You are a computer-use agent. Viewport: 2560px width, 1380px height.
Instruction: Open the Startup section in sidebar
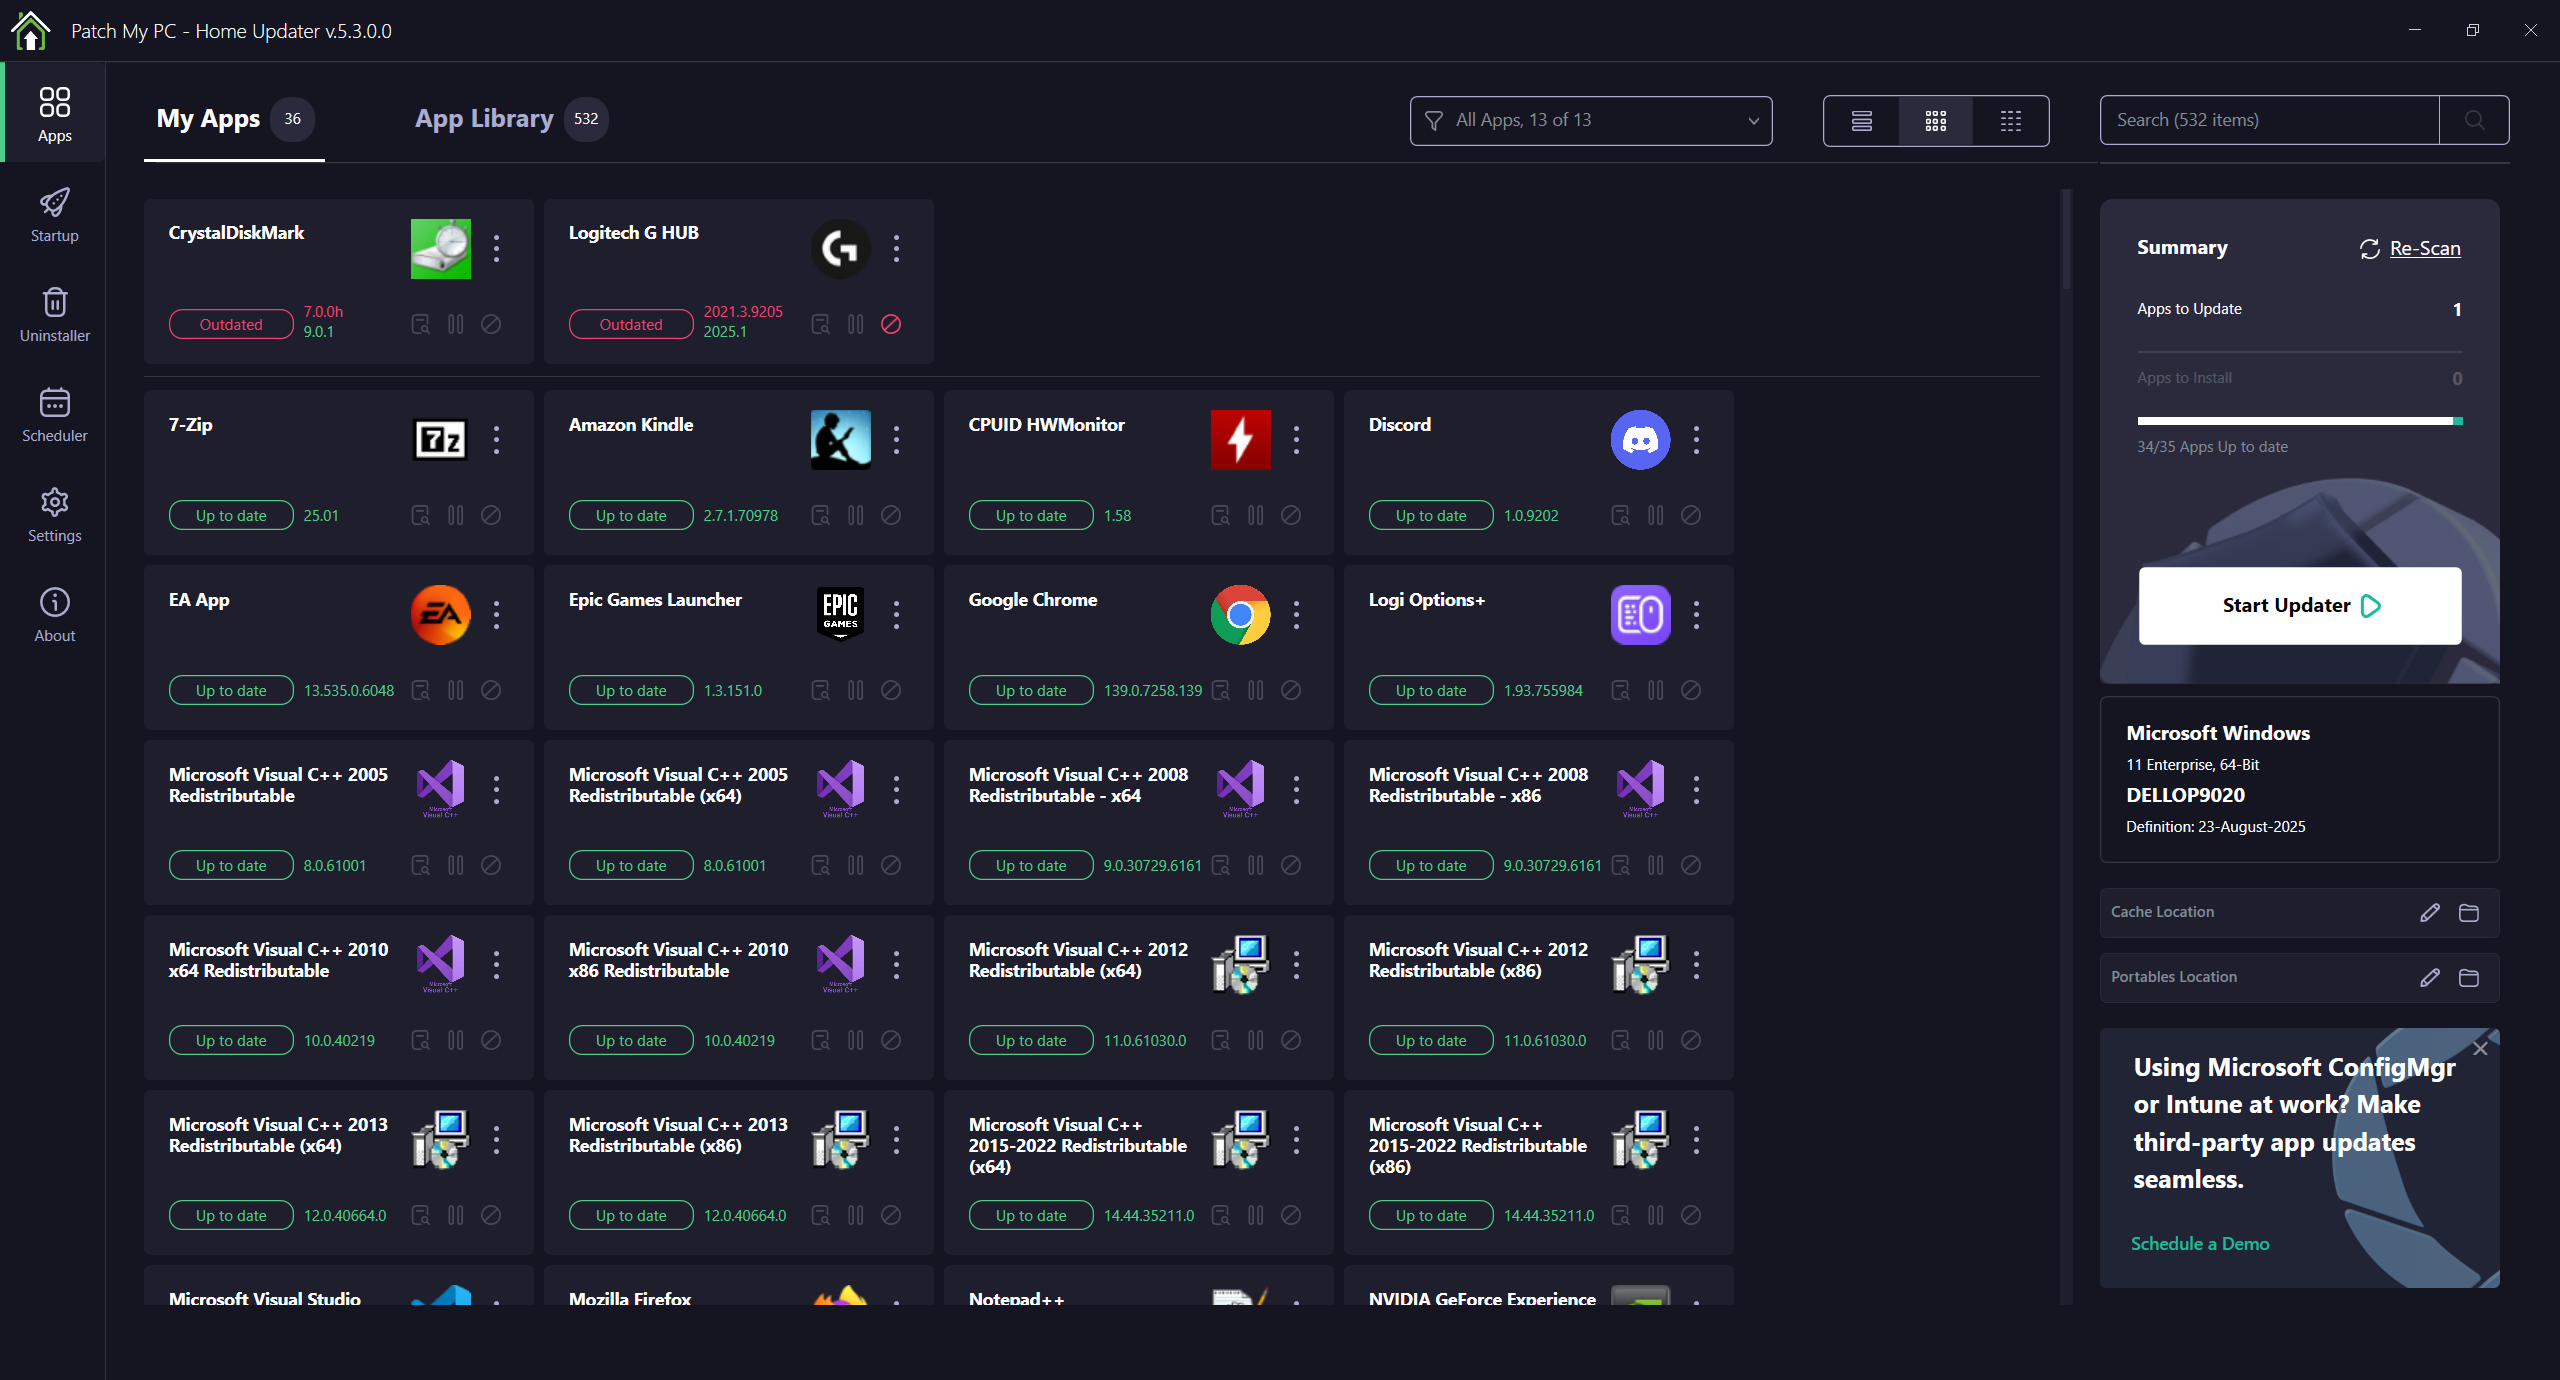click(x=54, y=215)
